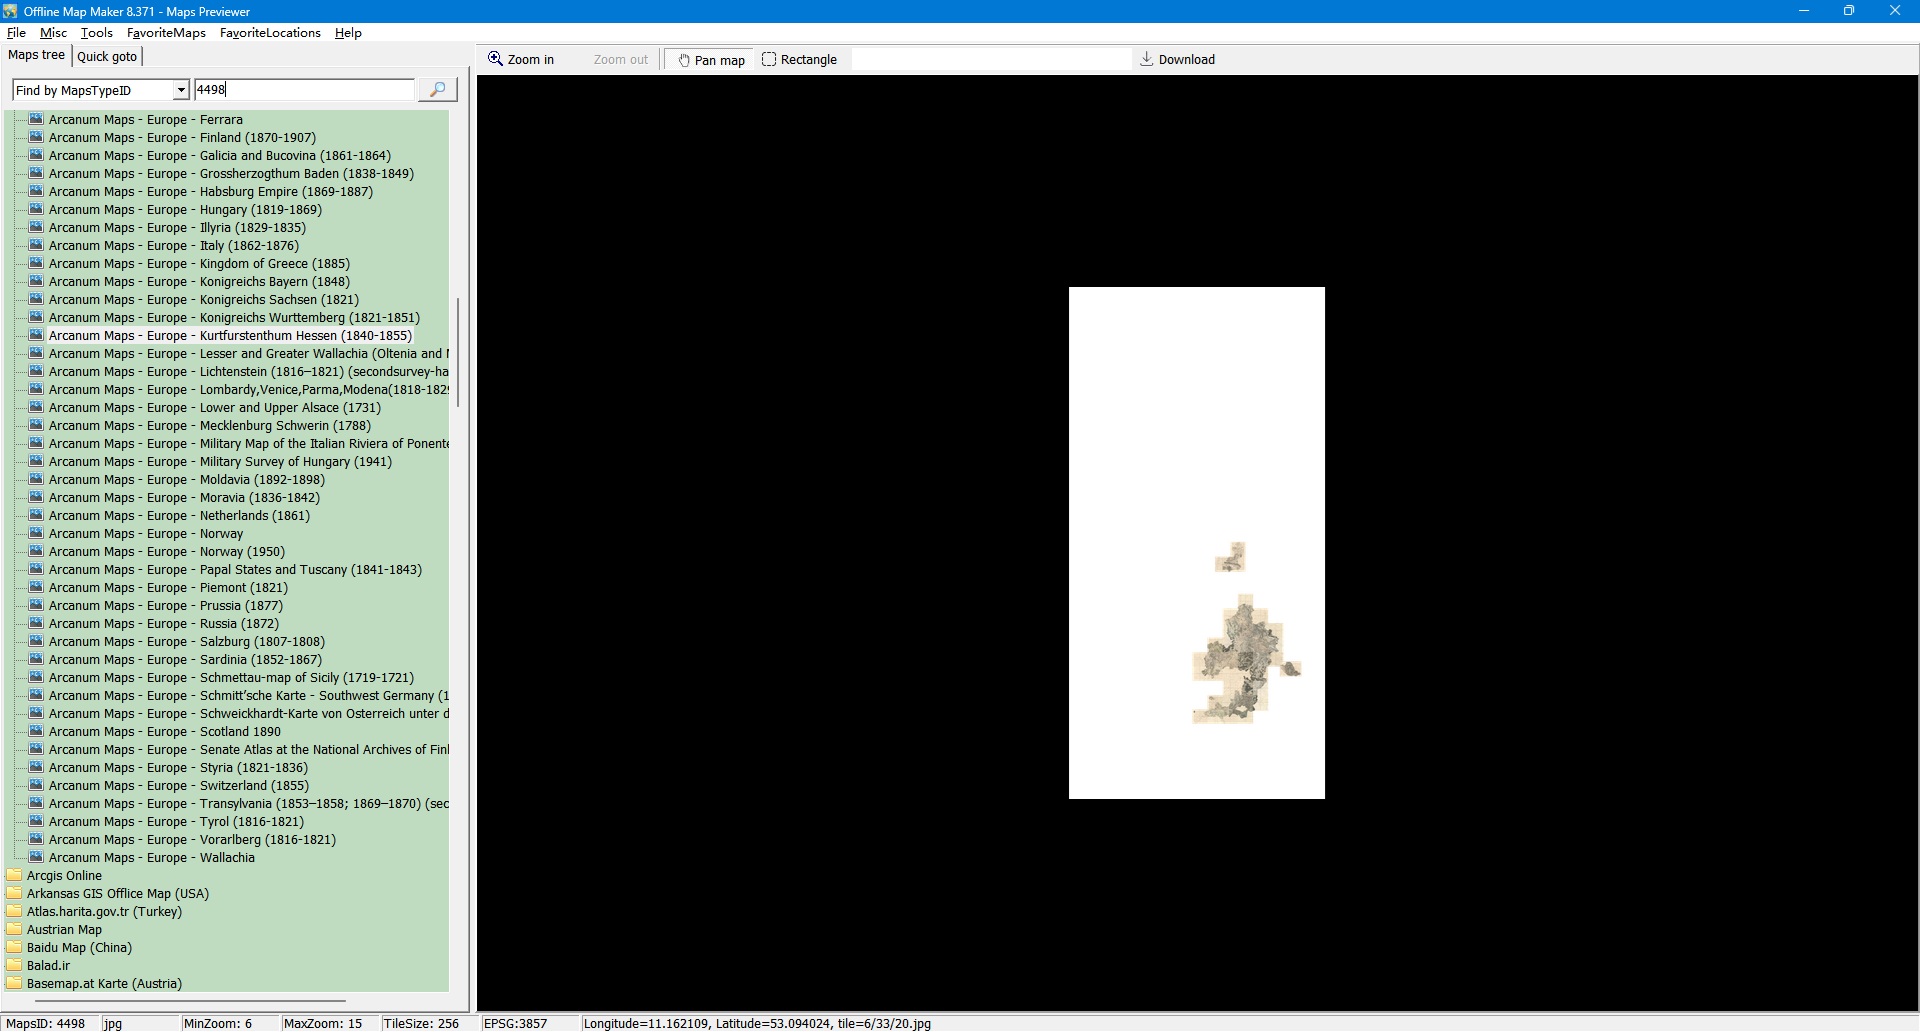Open the Find by MapsTypeID dropdown

[181, 90]
